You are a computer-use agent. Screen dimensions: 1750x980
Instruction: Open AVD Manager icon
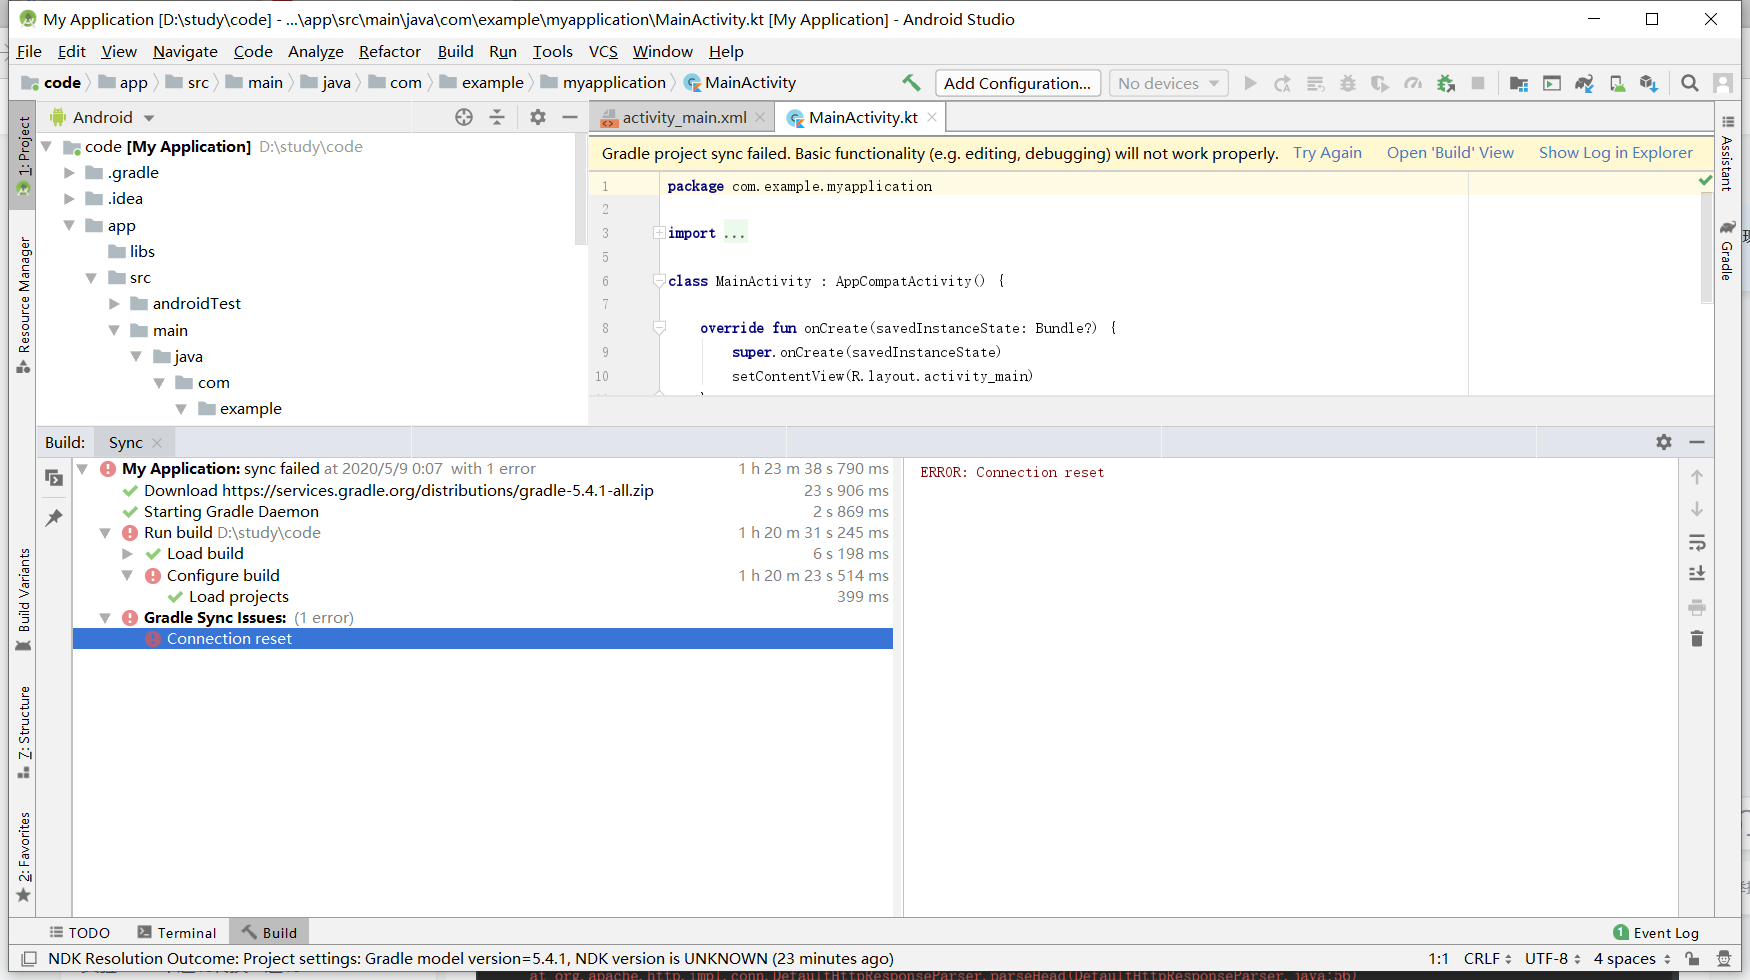click(x=1617, y=83)
